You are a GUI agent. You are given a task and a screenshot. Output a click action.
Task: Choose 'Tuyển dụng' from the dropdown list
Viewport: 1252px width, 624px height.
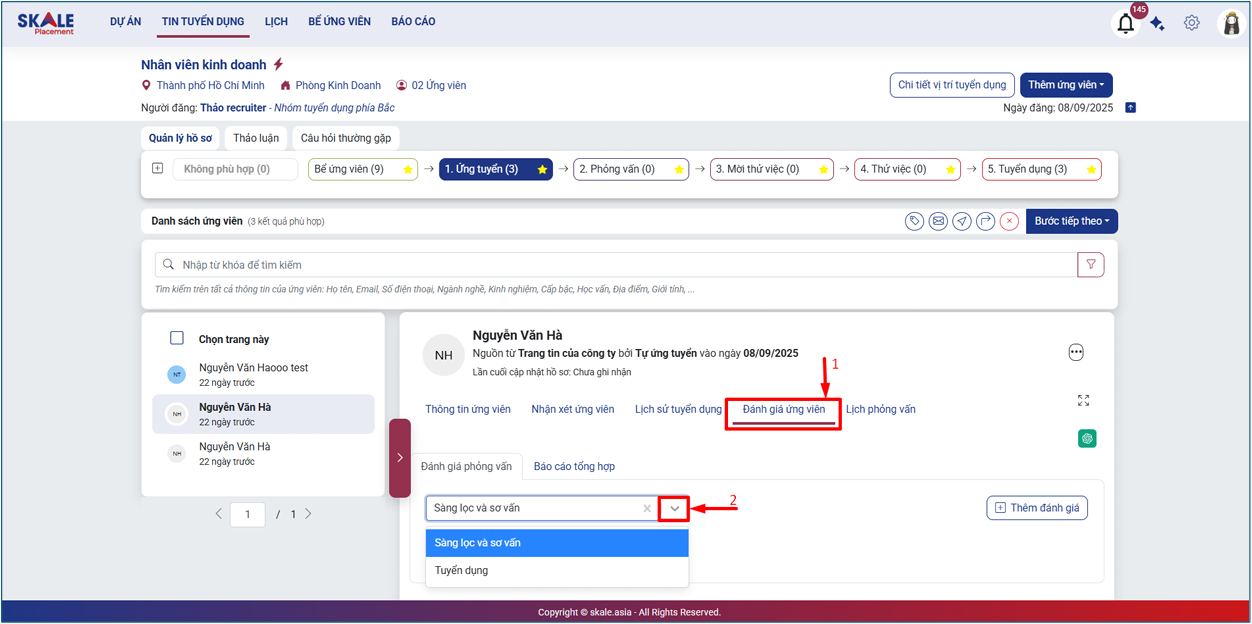[461, 571]
